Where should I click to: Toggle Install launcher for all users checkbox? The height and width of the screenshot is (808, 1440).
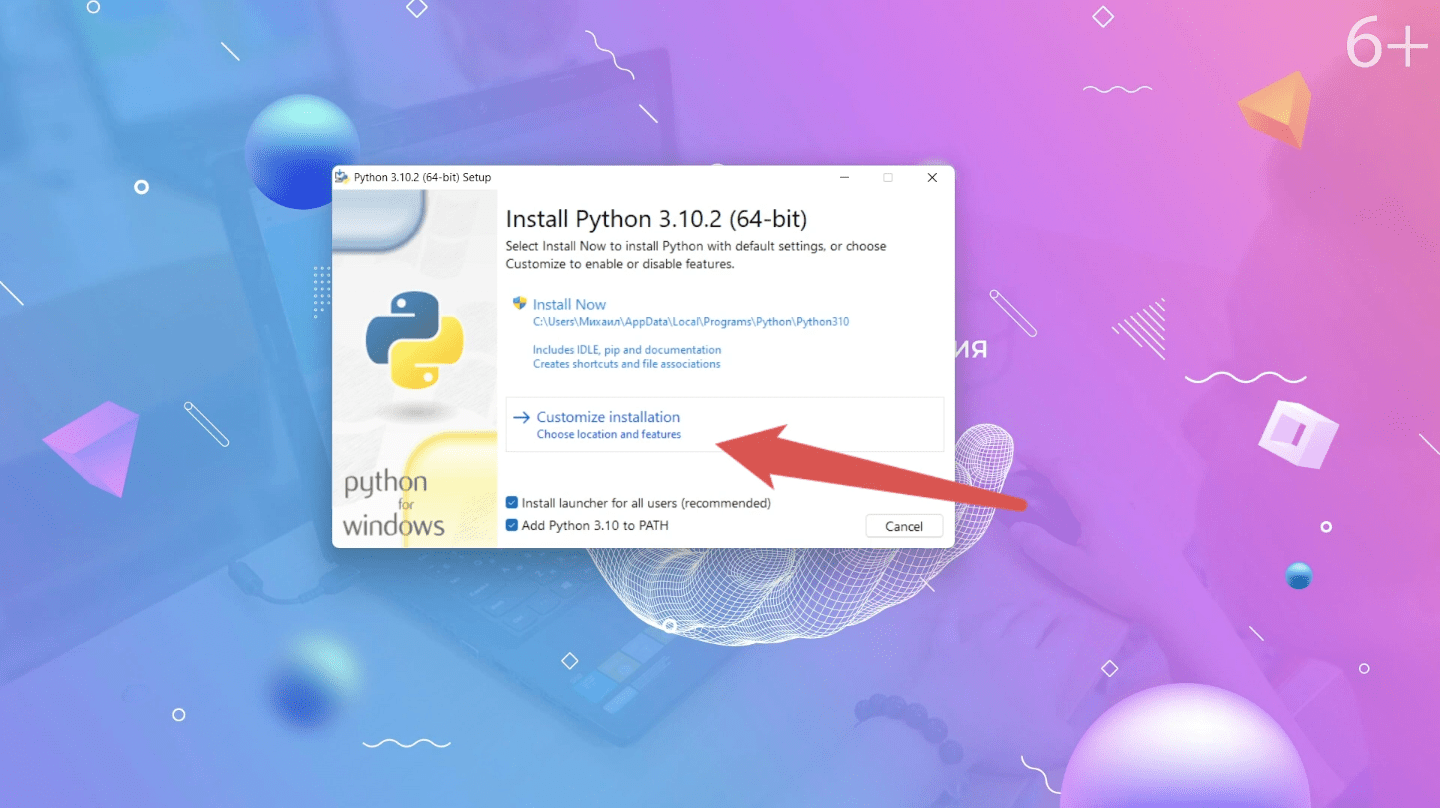(x=512, y=503)
